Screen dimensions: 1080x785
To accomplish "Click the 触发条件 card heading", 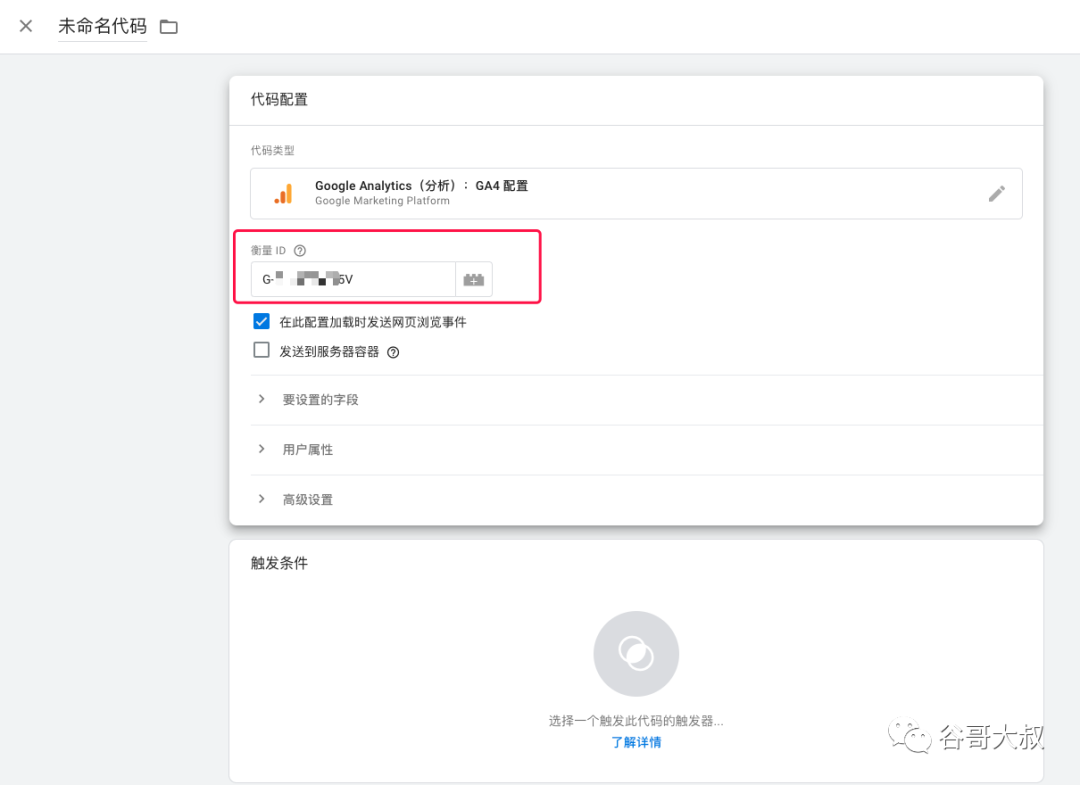I will click(279, 563).
